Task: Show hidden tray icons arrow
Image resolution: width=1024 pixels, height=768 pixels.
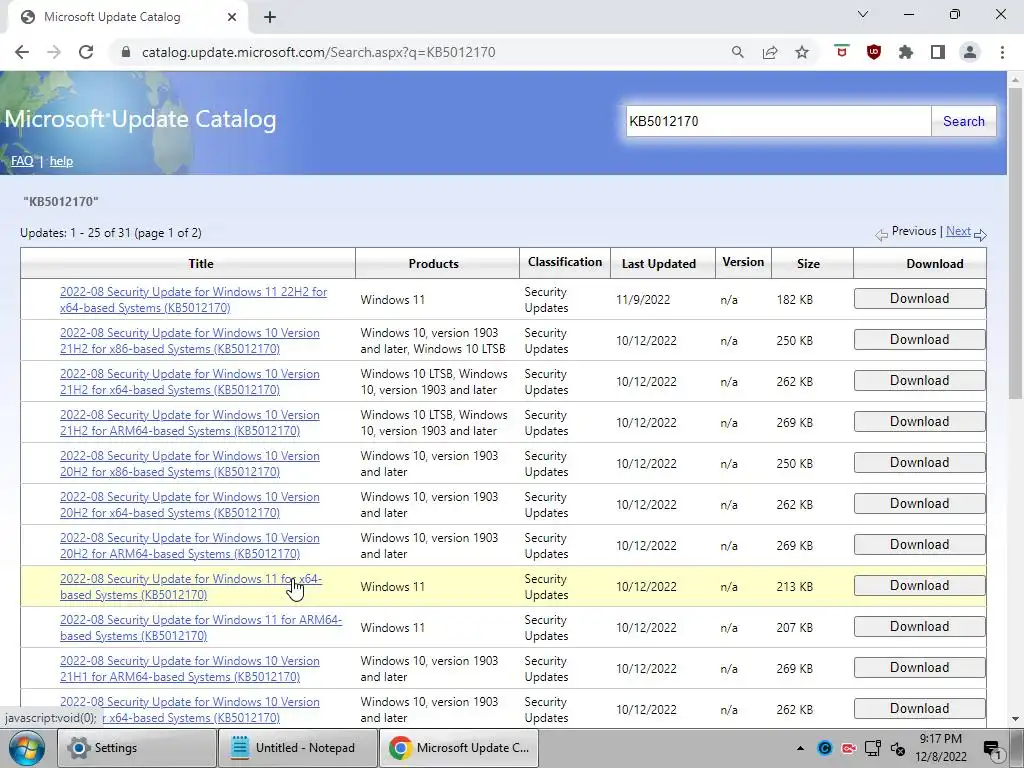Action: tap(800, 748)
